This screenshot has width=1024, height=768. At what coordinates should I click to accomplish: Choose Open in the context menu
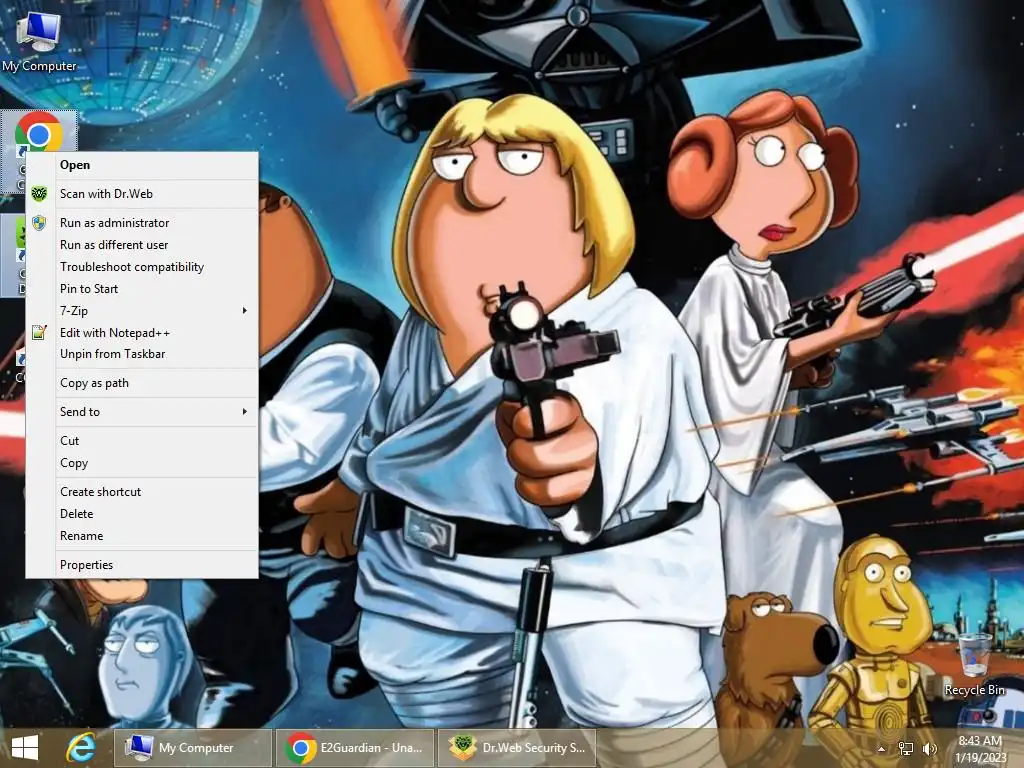(x=142, y=165)
